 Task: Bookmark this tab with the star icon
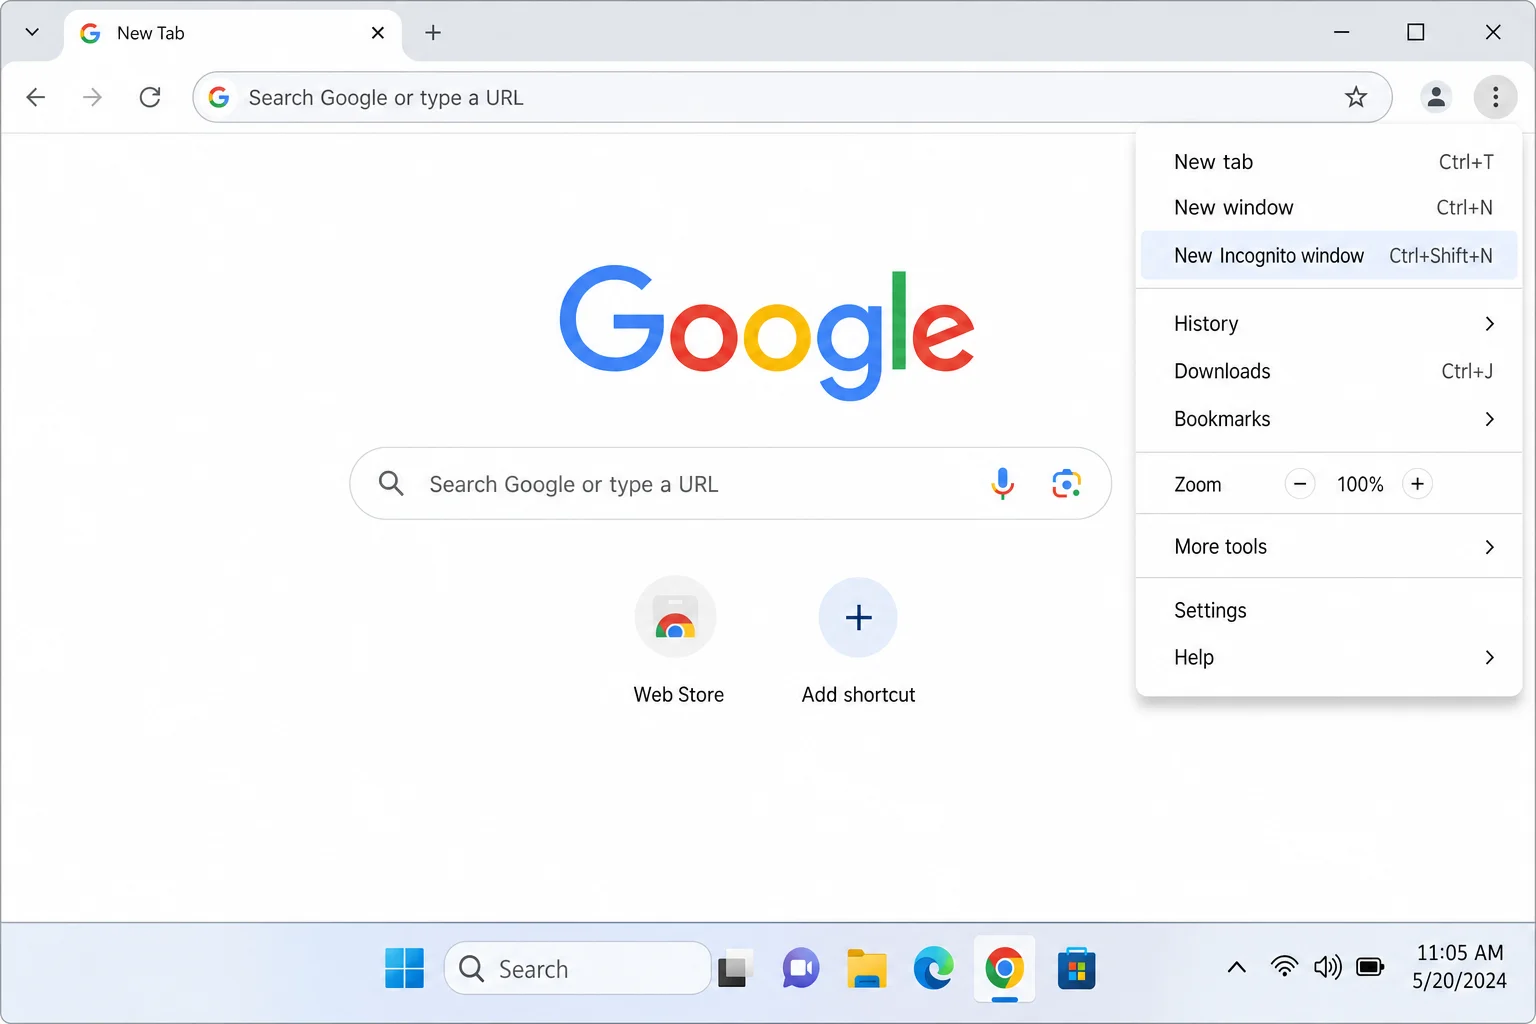coord(1356,97)
